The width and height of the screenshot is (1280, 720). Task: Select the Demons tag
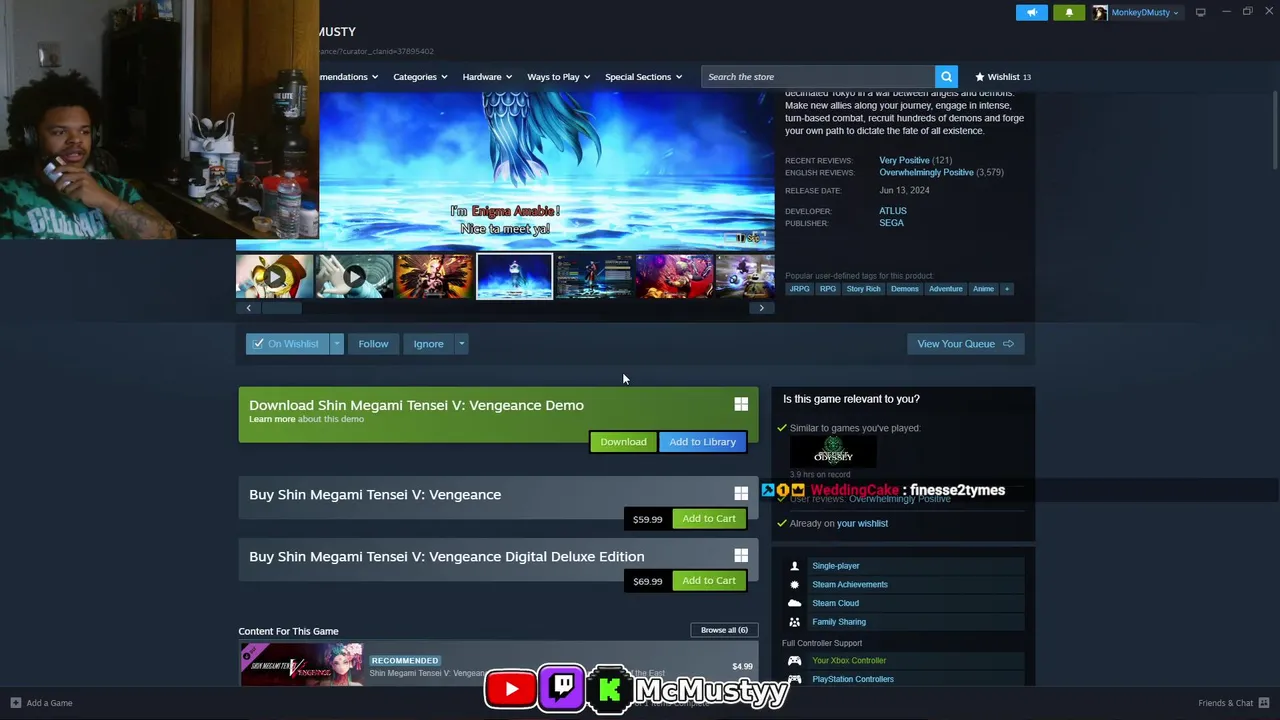pyautogui.click(x=904, y=289)
